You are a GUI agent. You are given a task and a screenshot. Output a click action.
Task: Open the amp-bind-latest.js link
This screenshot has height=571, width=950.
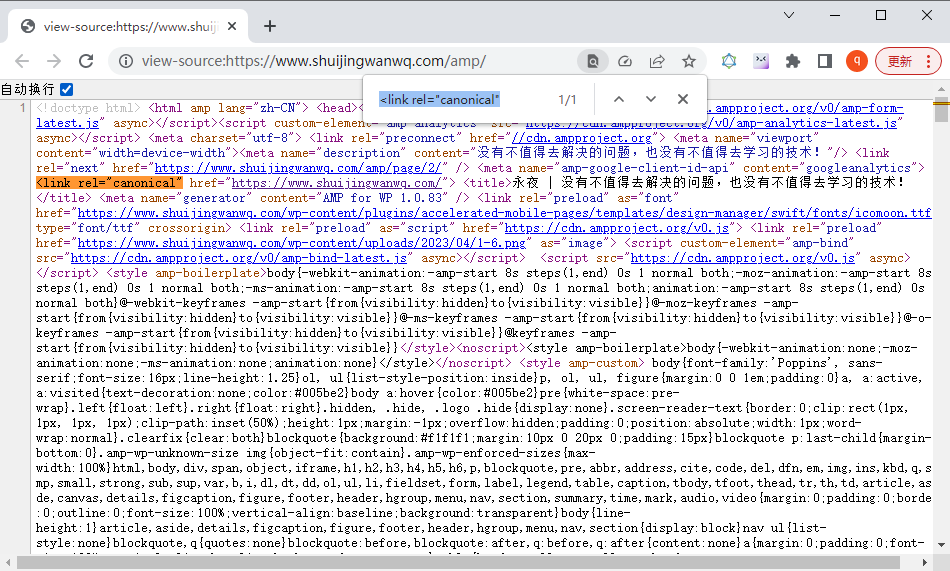[x=238, y=258]
